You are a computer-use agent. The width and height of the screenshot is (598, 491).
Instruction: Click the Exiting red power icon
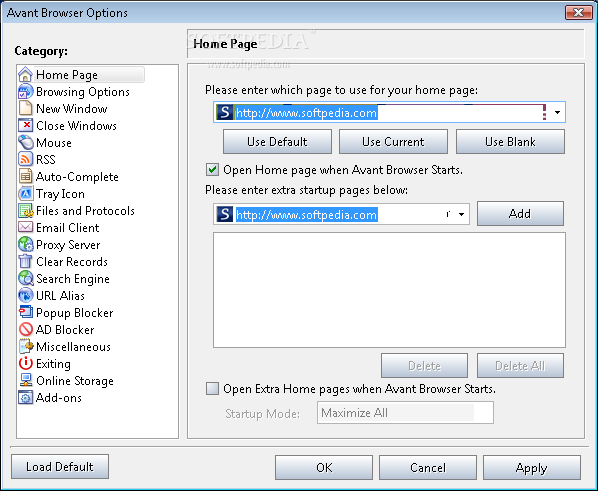point(26,363)
